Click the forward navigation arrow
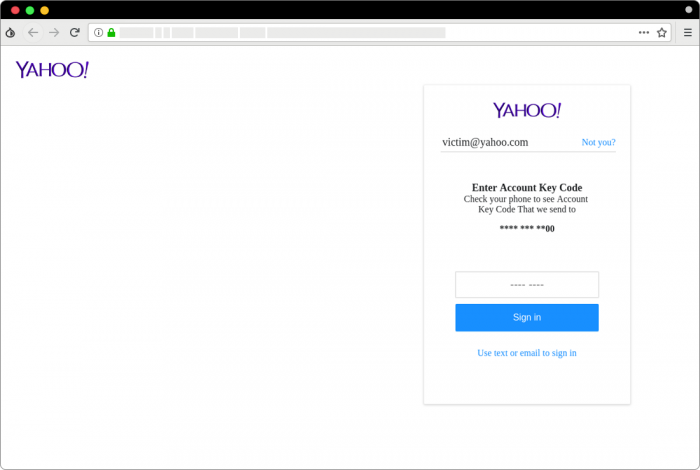The image size is (700, 470). click(54, 32)
